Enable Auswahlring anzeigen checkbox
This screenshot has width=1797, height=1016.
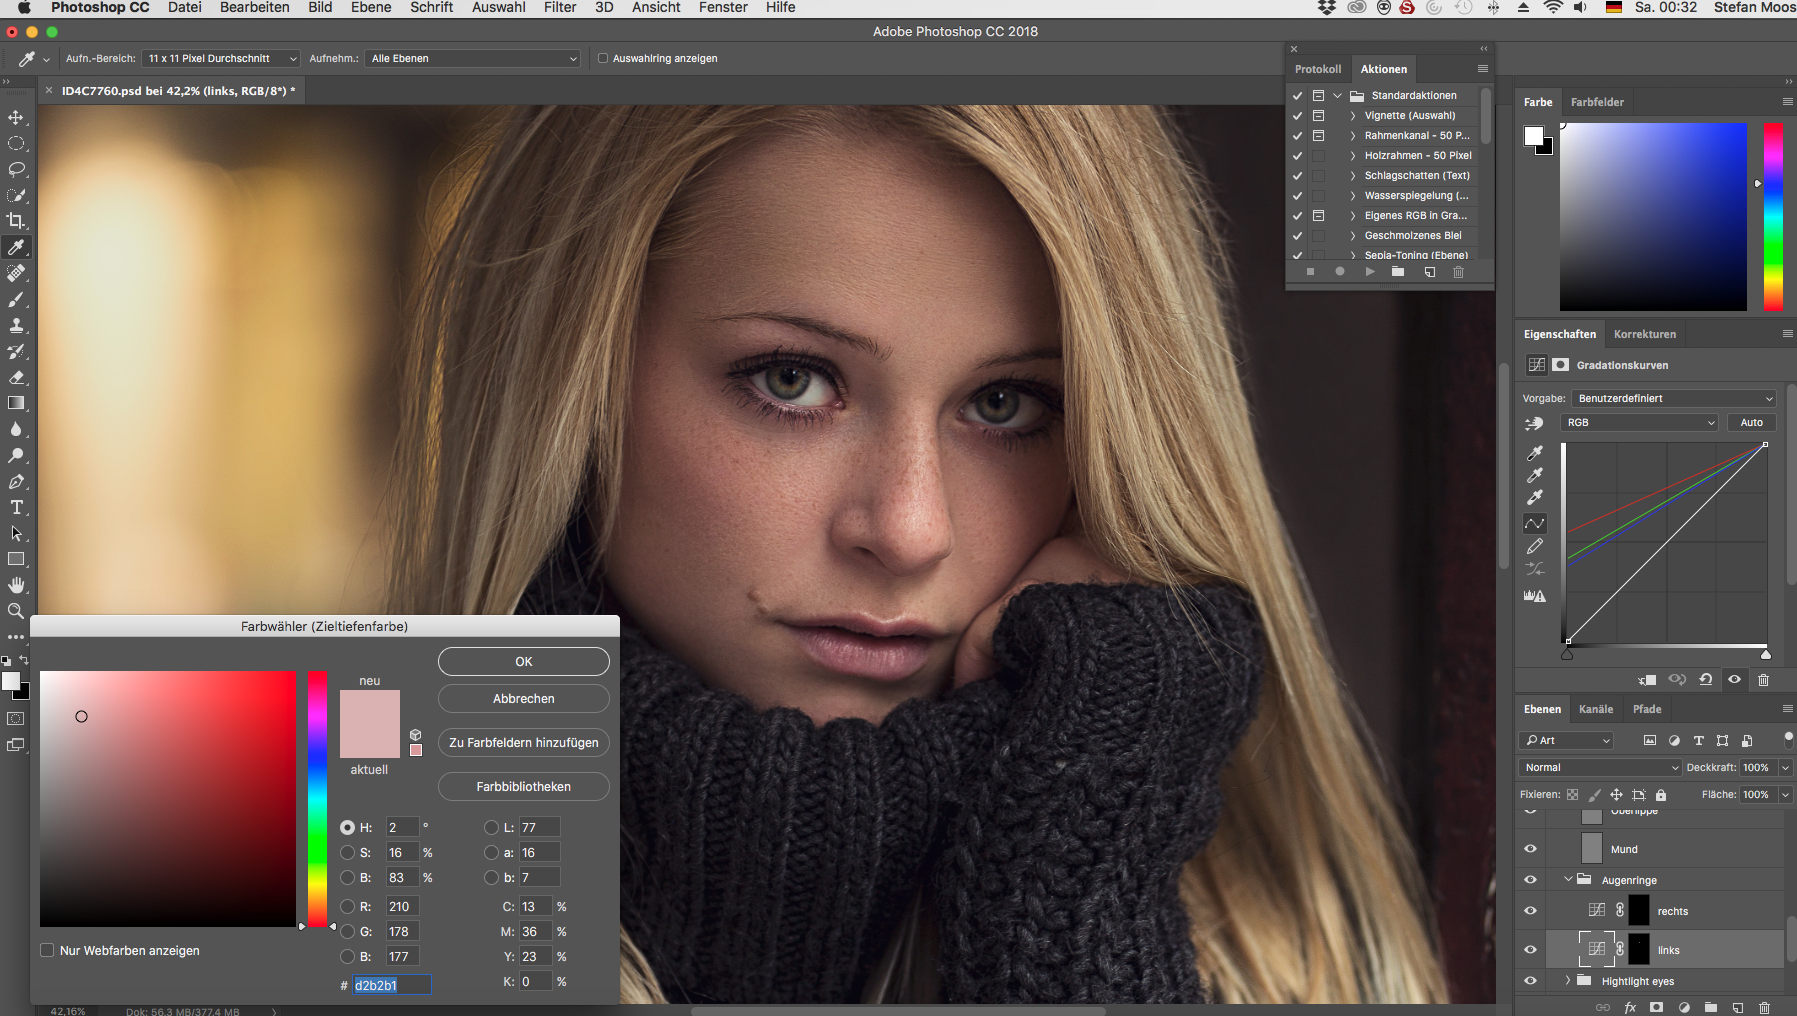click(603, 58)
